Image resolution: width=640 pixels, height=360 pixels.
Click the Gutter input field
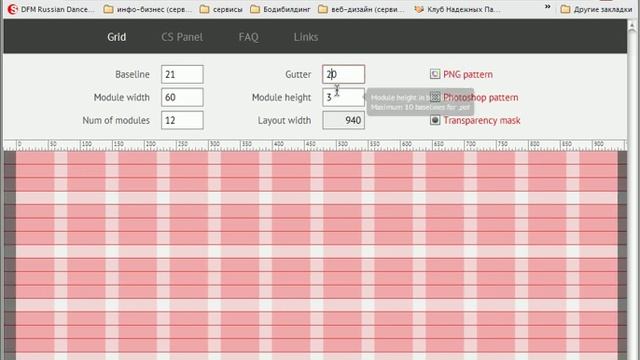[343, 74]
